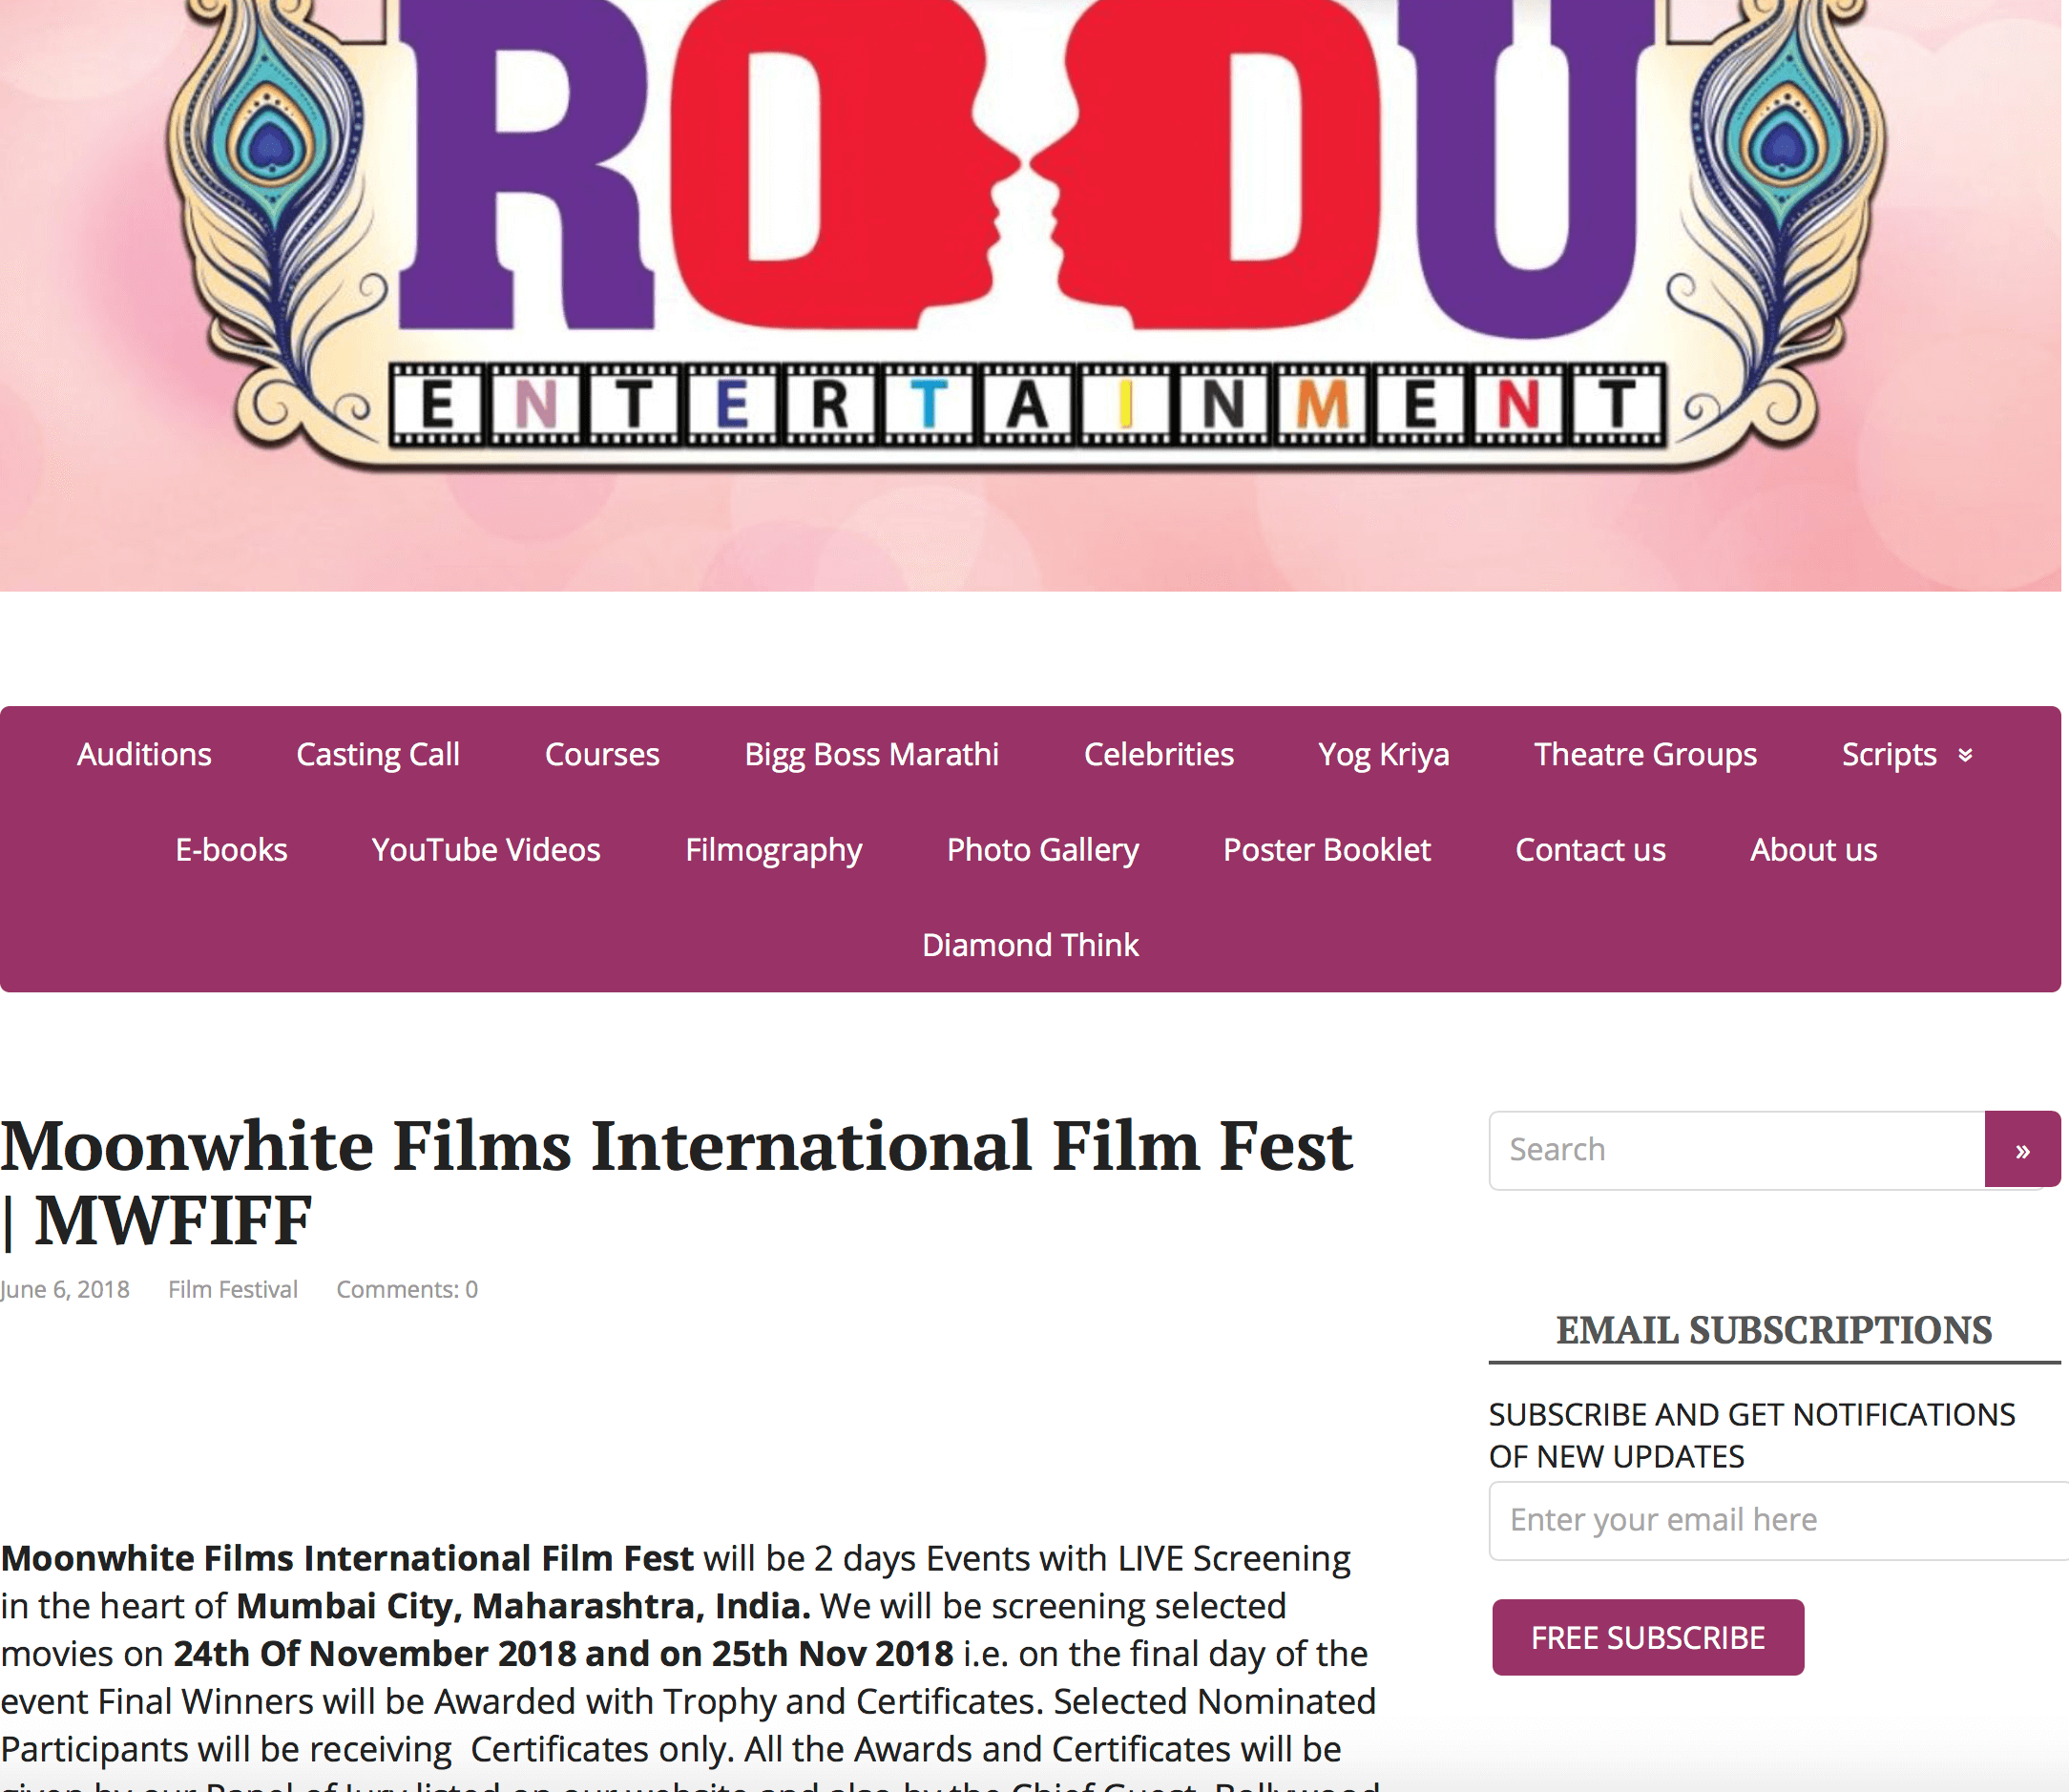This screenshot has height=1792, width=2069.
Task: Expand the Scripts menu chevron
Action: point(1965,755)
